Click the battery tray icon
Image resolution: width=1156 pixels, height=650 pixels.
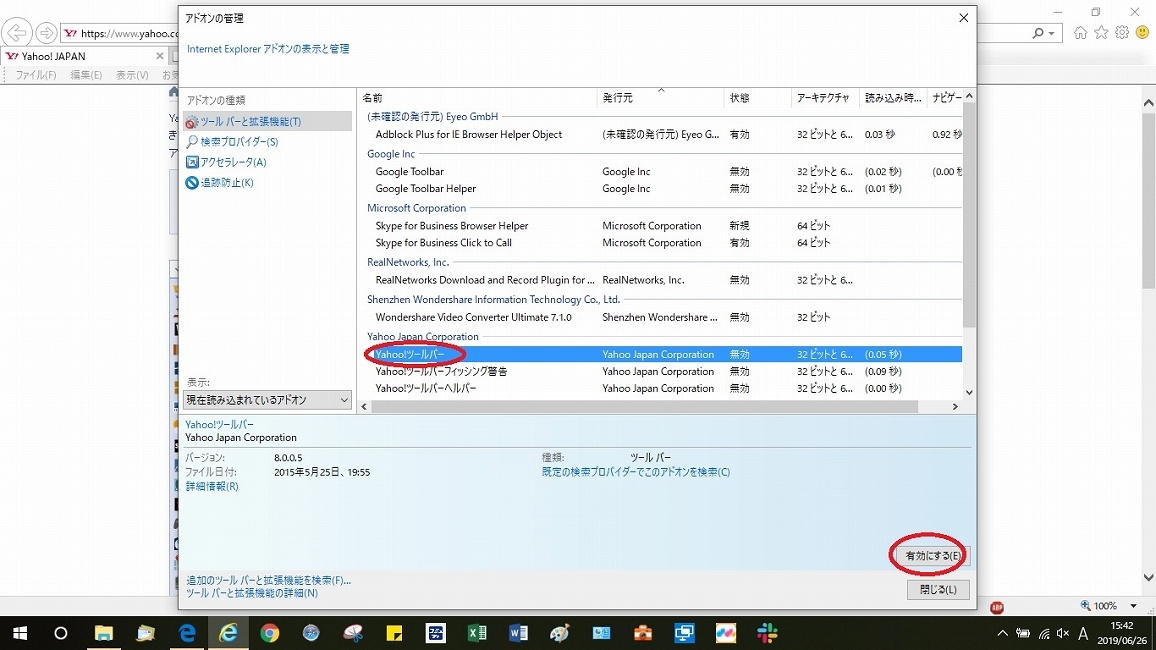(x=1023, y=633)
